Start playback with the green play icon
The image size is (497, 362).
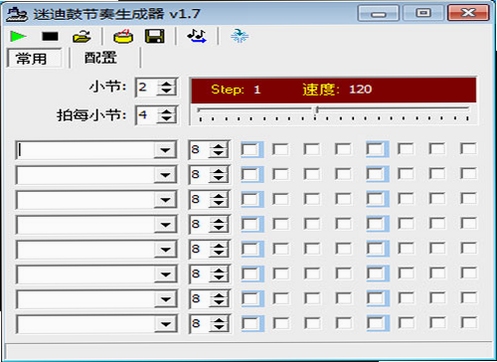click(x=18, y=36)
